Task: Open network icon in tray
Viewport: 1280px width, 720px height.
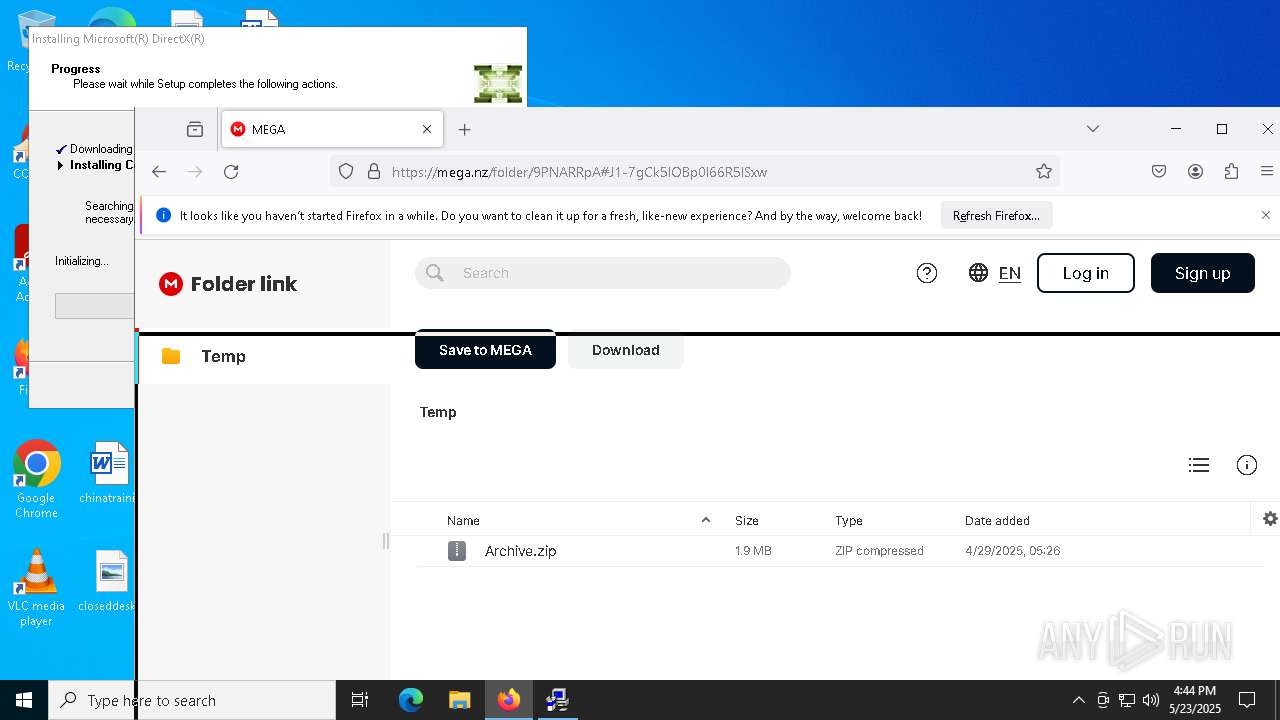Action: 1127,700
